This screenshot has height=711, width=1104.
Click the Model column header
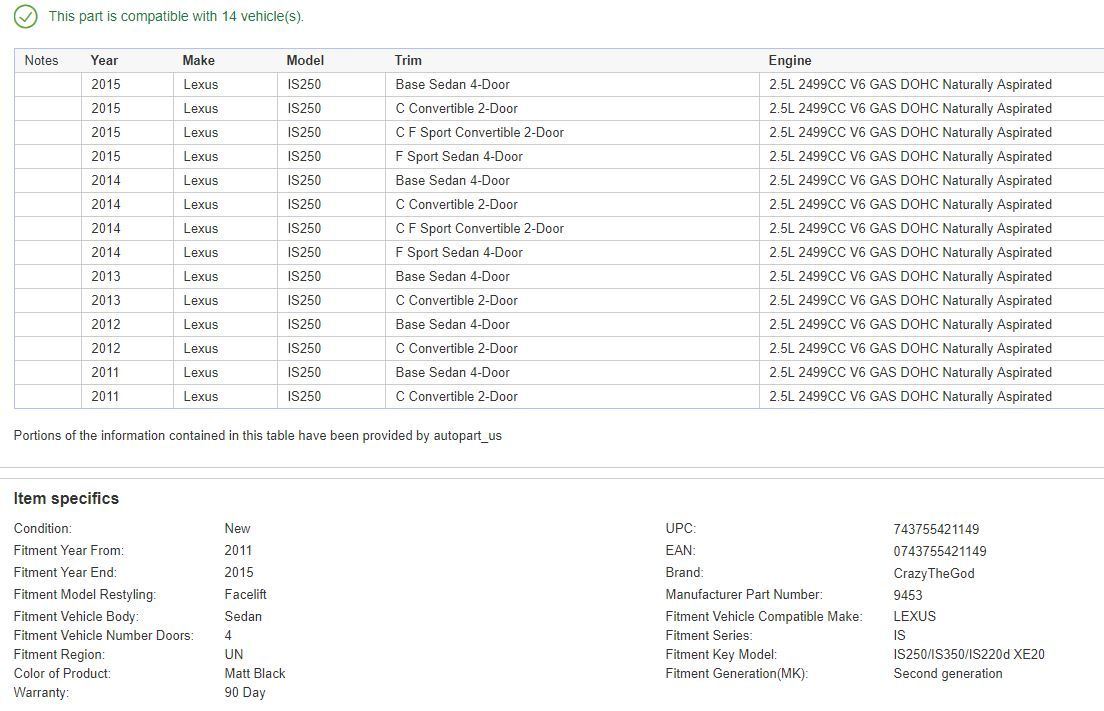coord(305,60)
